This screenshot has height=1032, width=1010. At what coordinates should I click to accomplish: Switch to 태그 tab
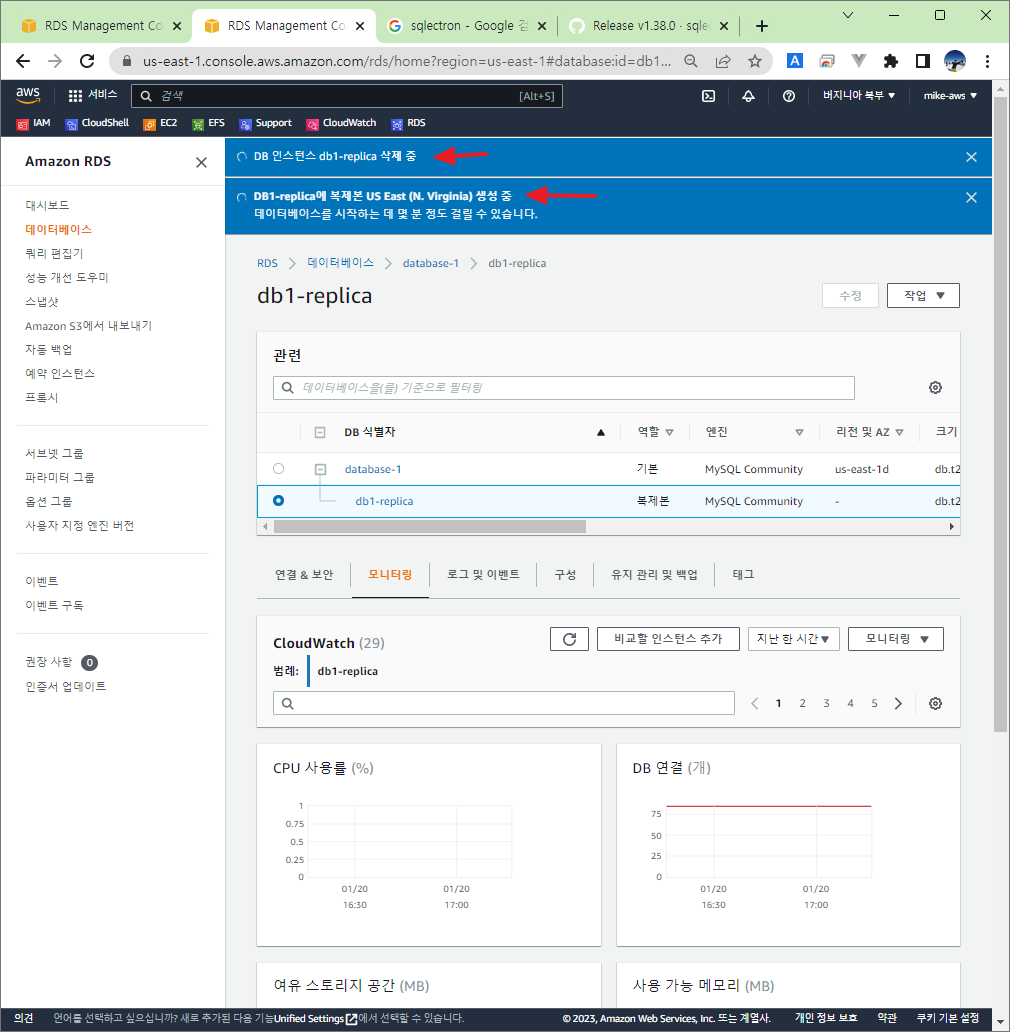[x=743, y=575]
